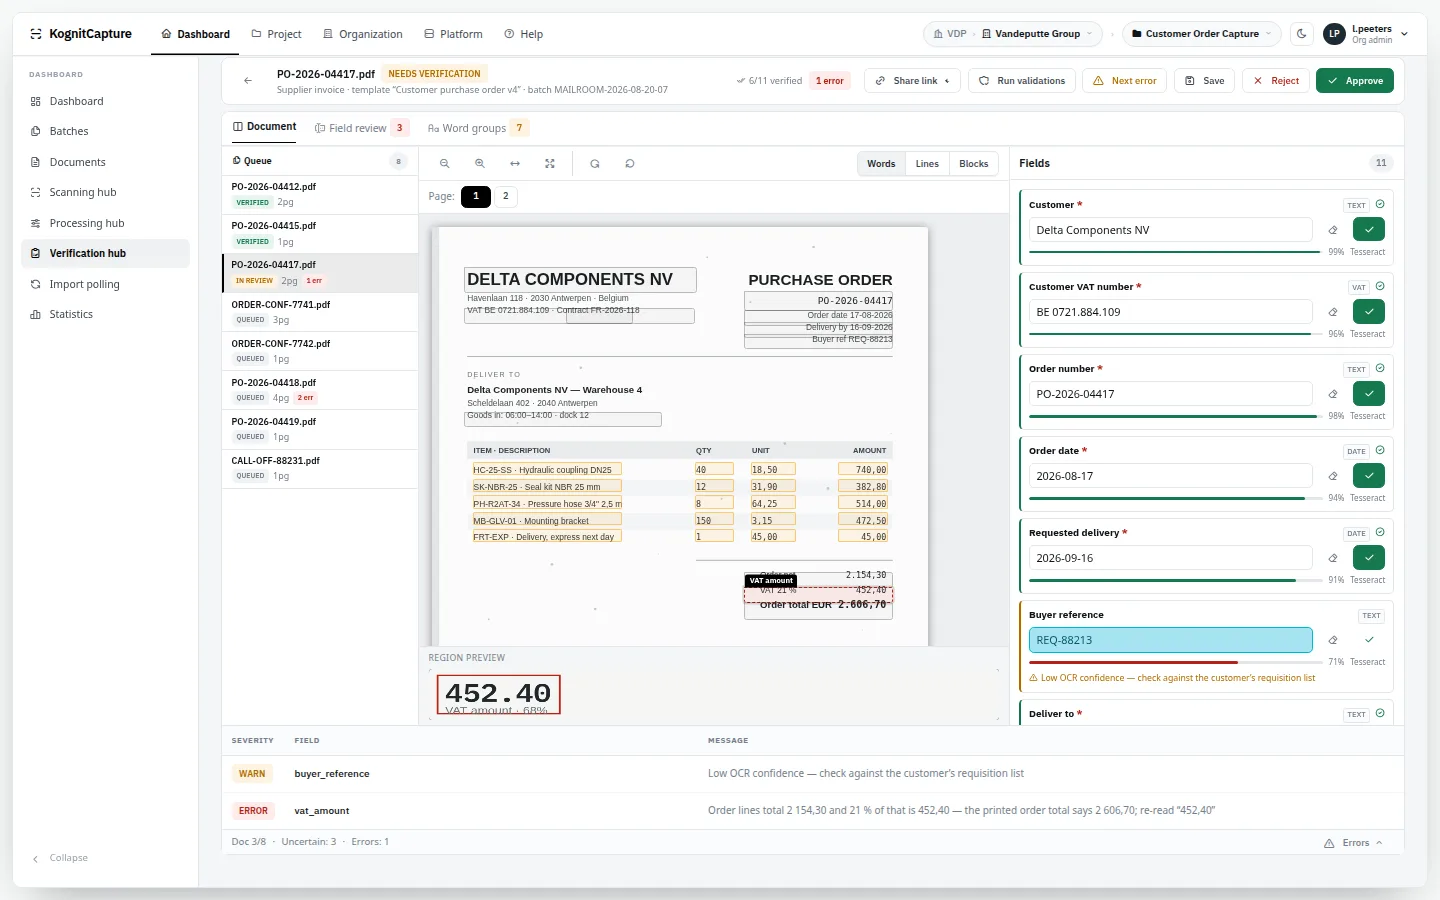
Task: Toggle verified check for Customer field
Action: [x=1369, y=230]
